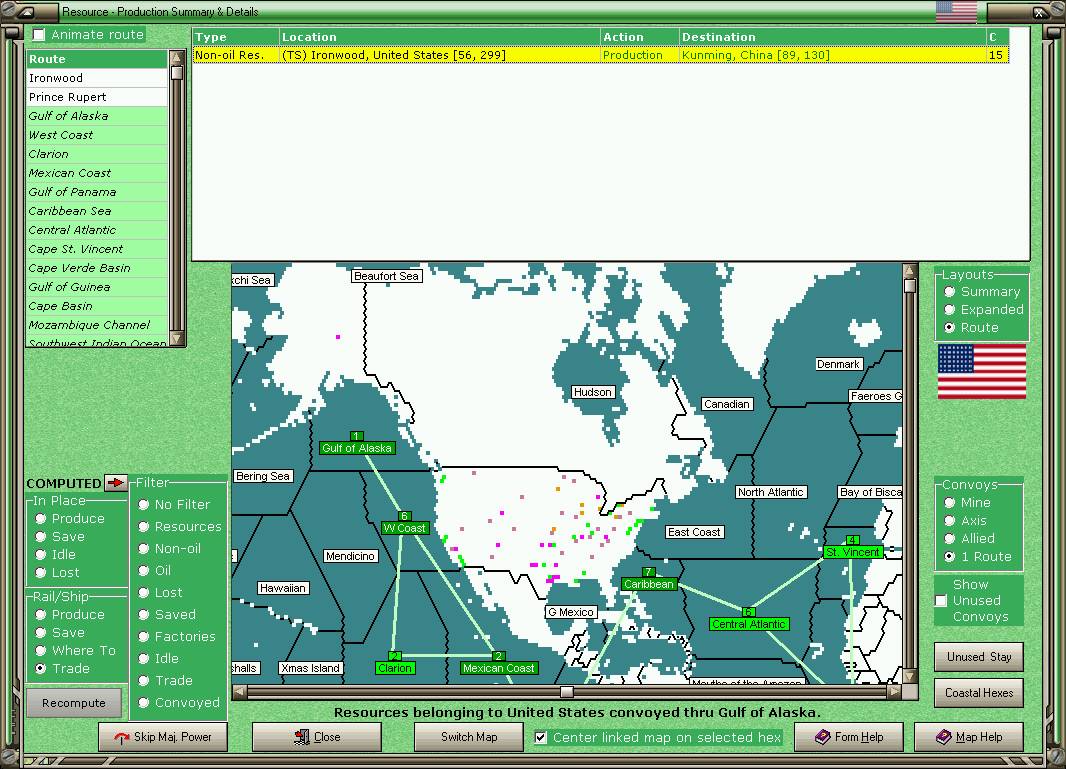Screen dimensions: 1066x769
Task: Click map horizontal scrollbar left arrow
Action: click(239, 691)
